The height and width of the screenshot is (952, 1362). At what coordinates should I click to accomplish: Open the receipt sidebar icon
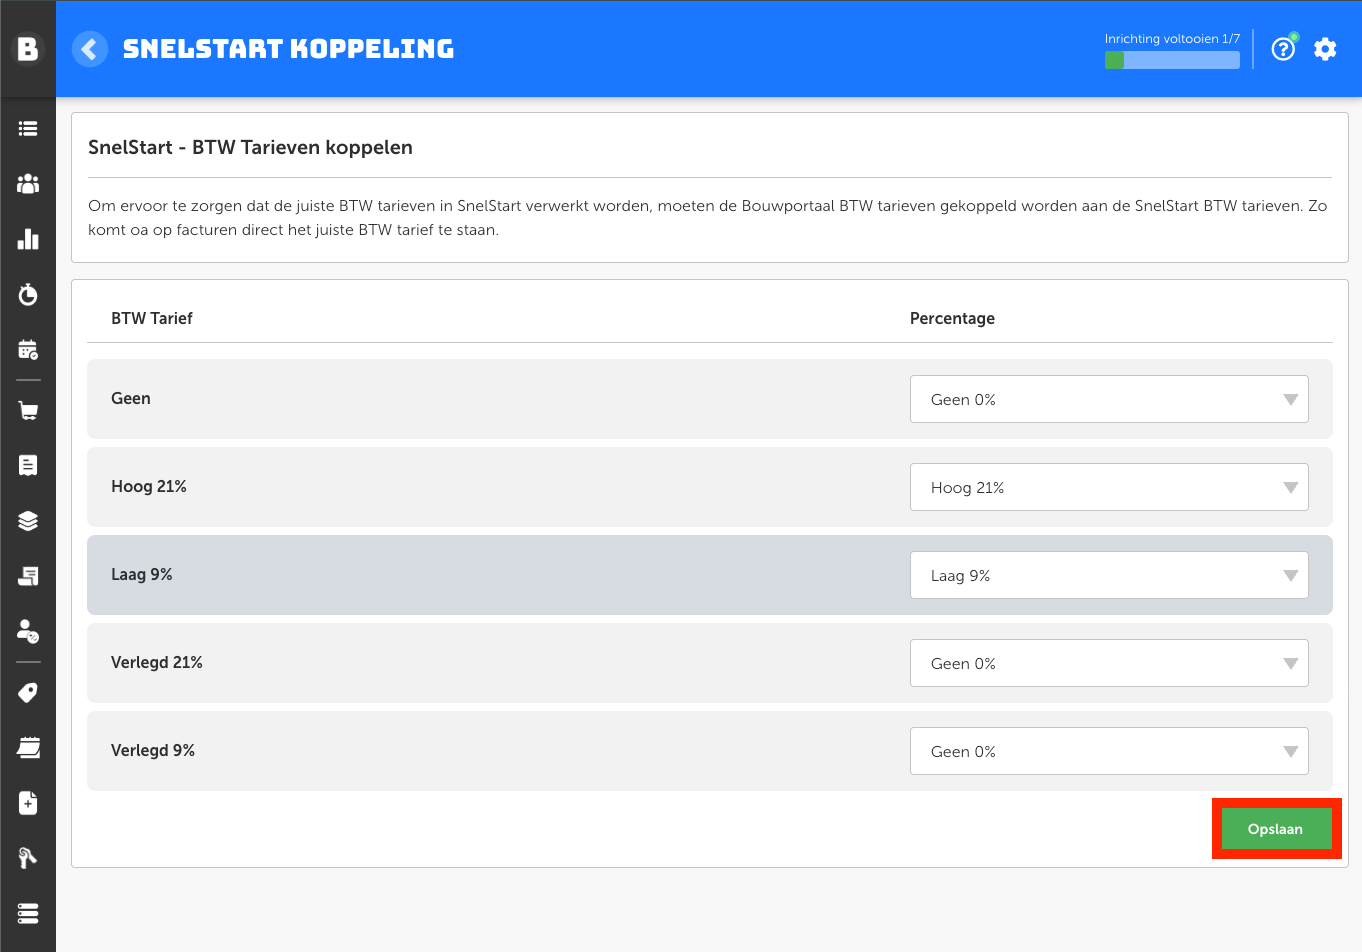(x=28, y=465)
